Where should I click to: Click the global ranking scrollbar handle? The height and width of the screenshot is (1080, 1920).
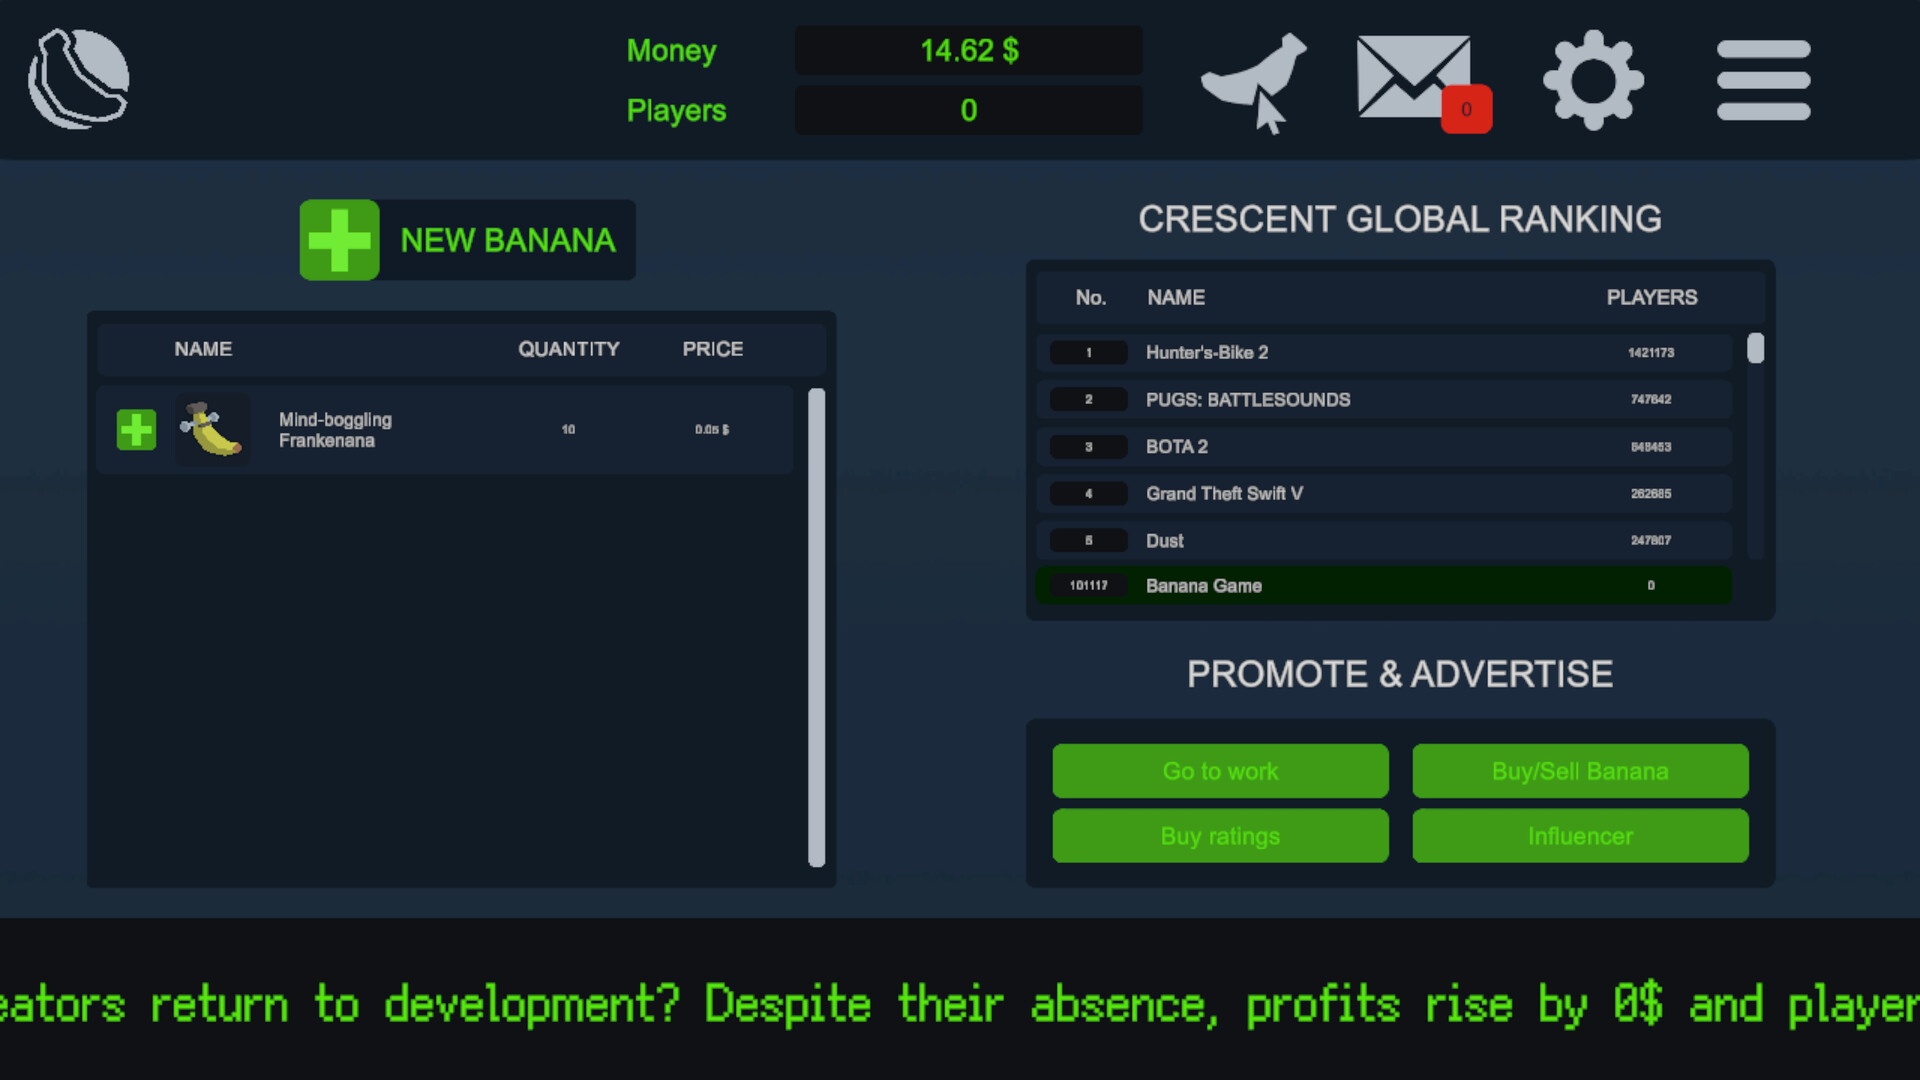[1755, 349]
